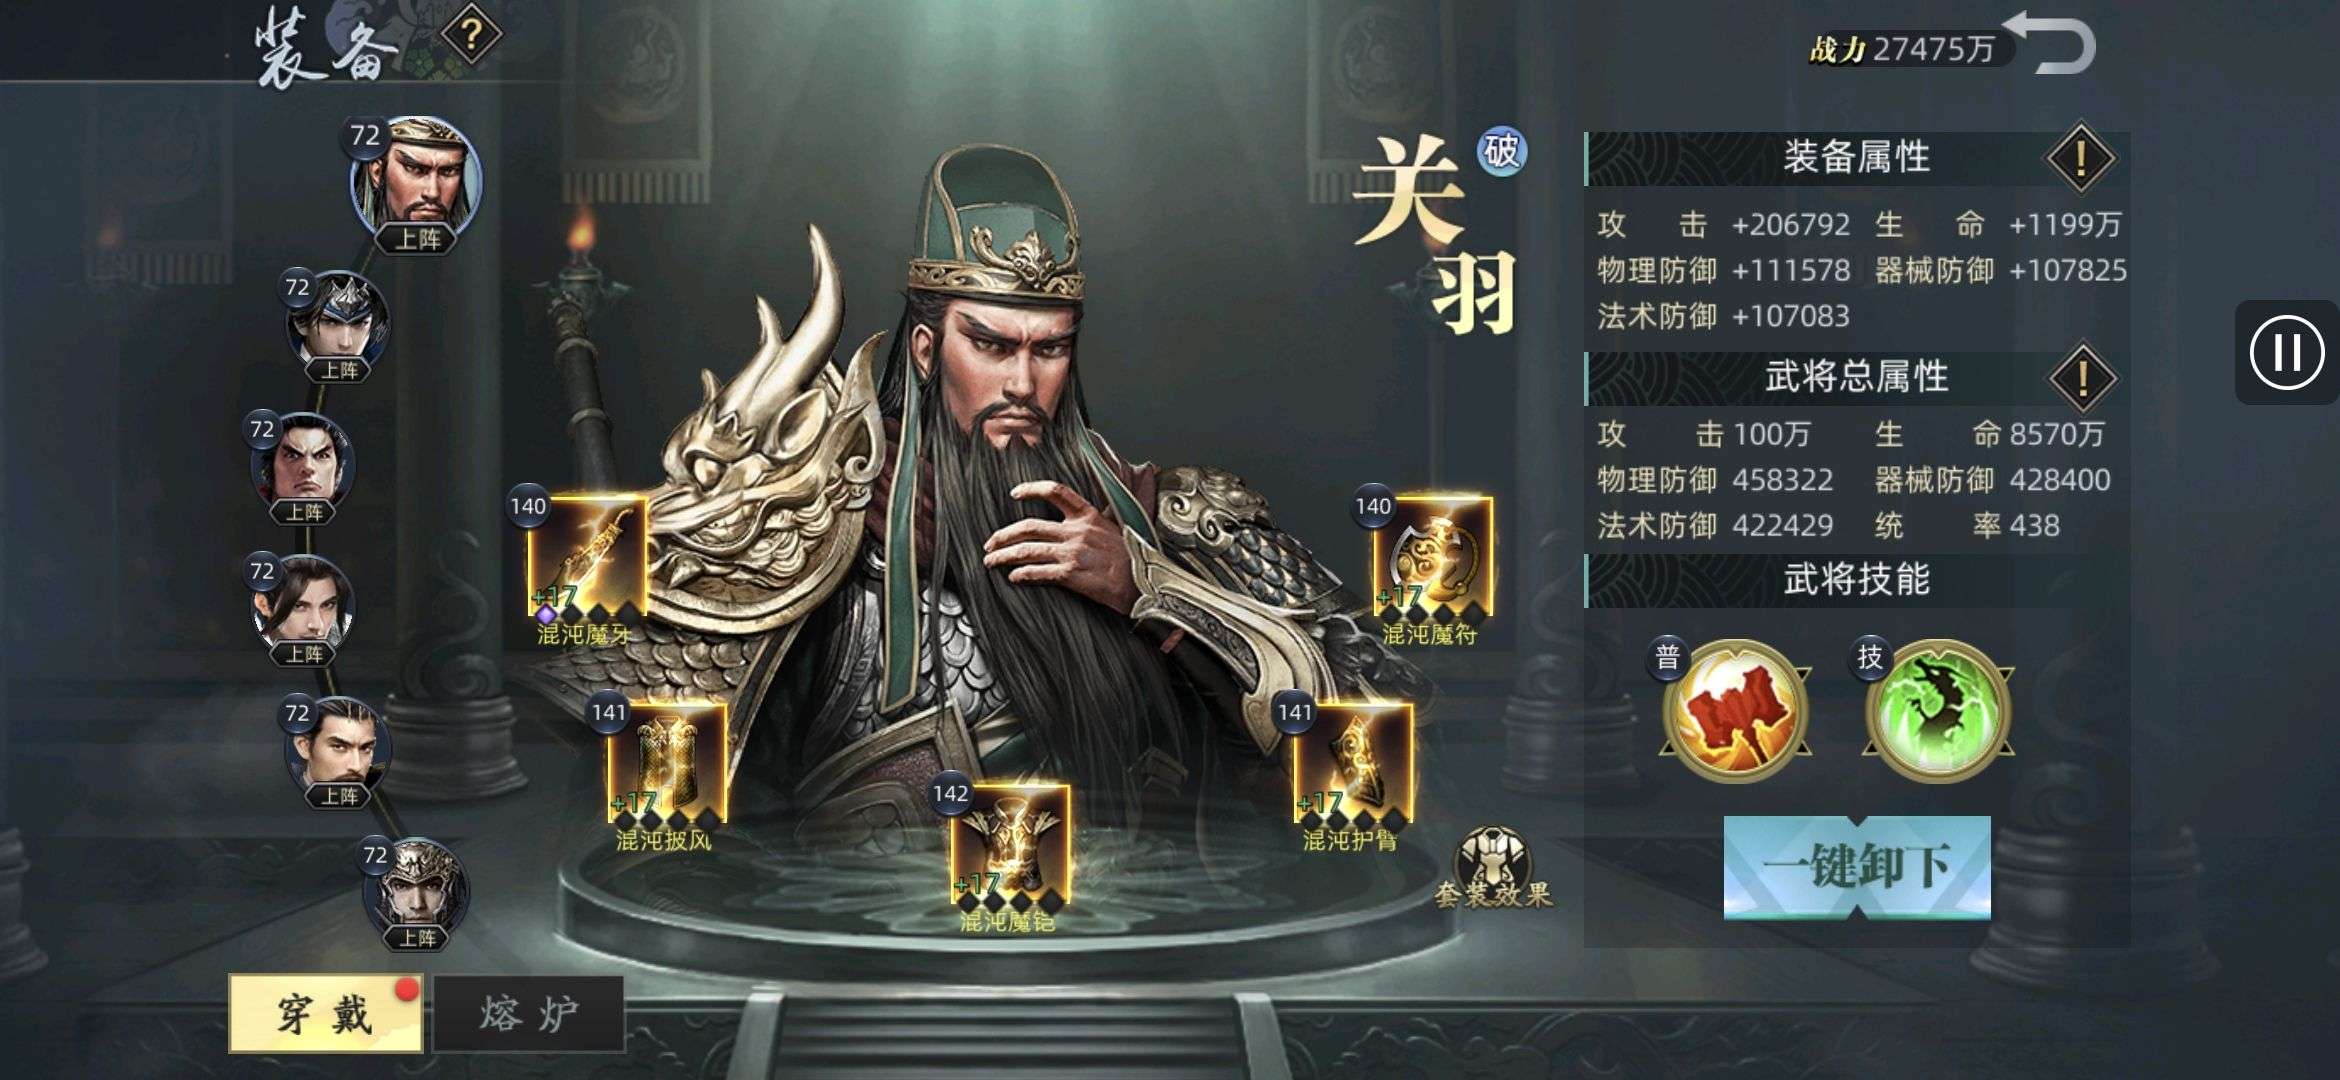Select the 混沌魔牙 weapon slot
The width and height of the screenshot is (2340, 1080).
coord(587,556)
